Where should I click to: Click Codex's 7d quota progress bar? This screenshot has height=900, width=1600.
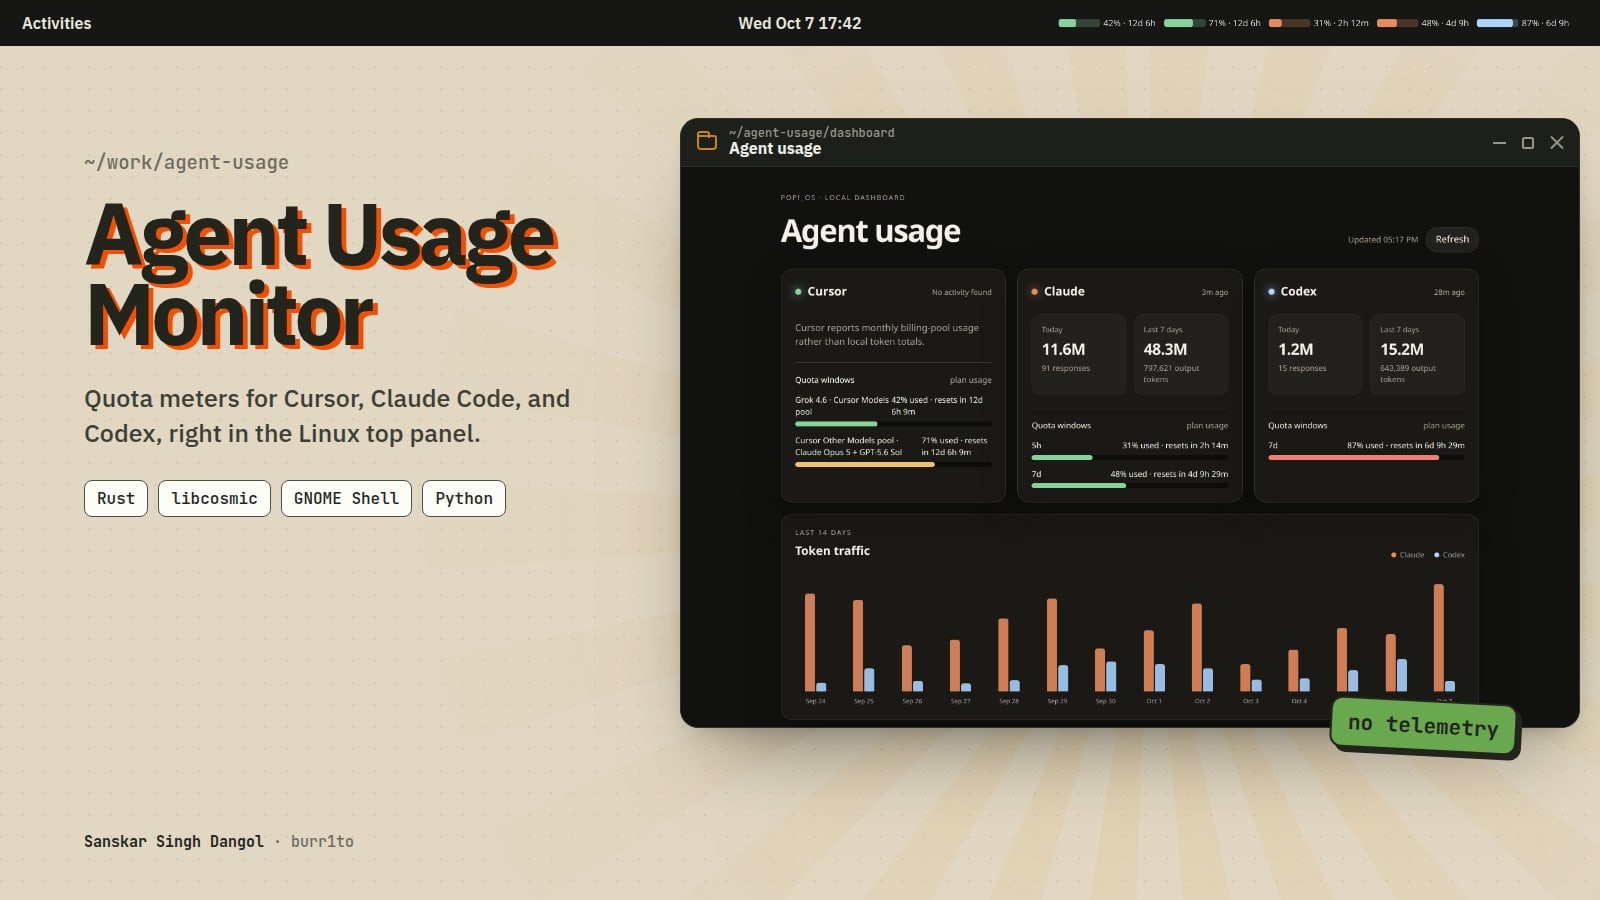coord(1366,458)
